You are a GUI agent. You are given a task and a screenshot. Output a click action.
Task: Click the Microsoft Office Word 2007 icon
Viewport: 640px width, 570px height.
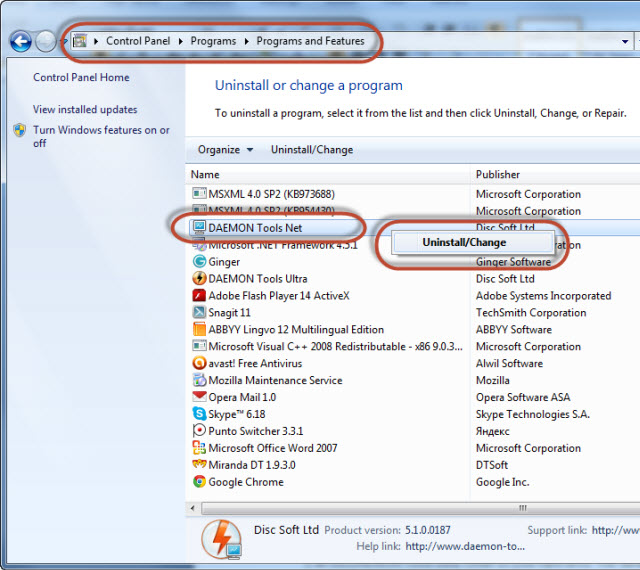(x=199, y=448)
